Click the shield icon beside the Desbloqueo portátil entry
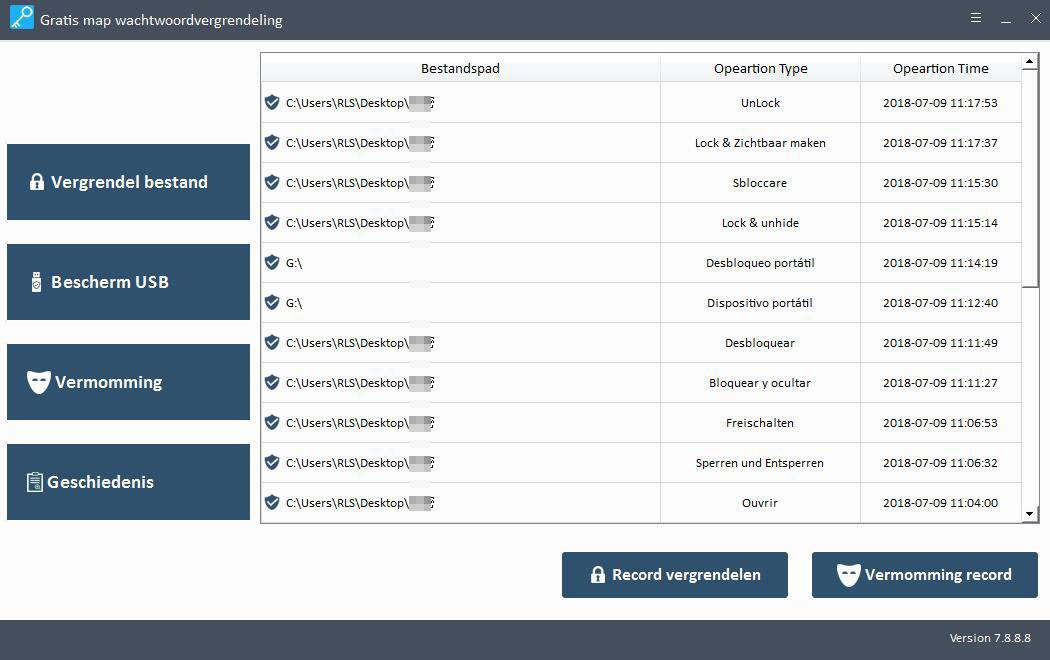The height and width of the screenshot is (660, 1050). pos(271,262)
